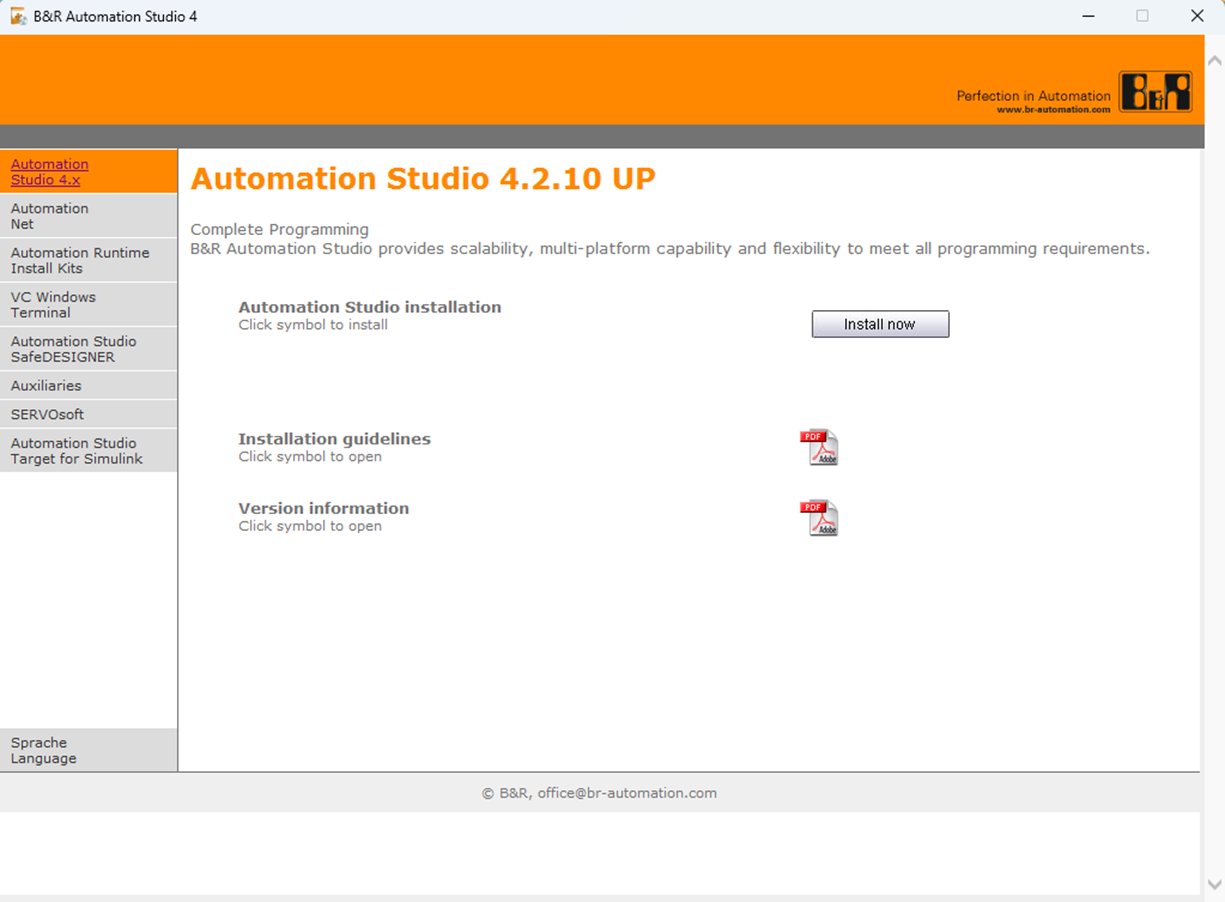Viewport: 1225px width, 902px height.
Task: Open the Automation Studio SafeDESIGNER section
Action: tap(73, 348)
